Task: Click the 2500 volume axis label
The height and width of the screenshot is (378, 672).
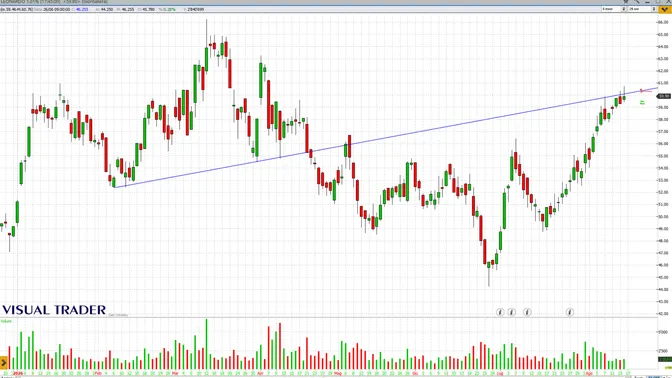Action: point(663,350)
